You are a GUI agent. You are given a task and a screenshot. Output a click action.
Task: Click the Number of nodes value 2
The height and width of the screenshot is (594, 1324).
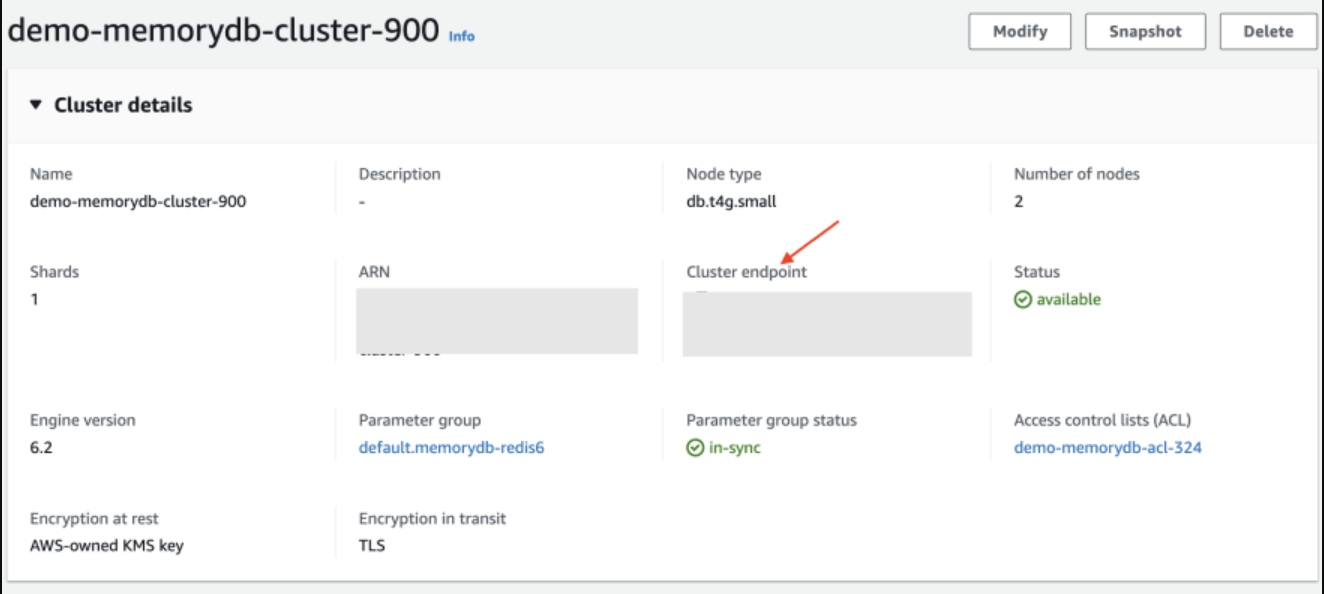coord(1018,201)
